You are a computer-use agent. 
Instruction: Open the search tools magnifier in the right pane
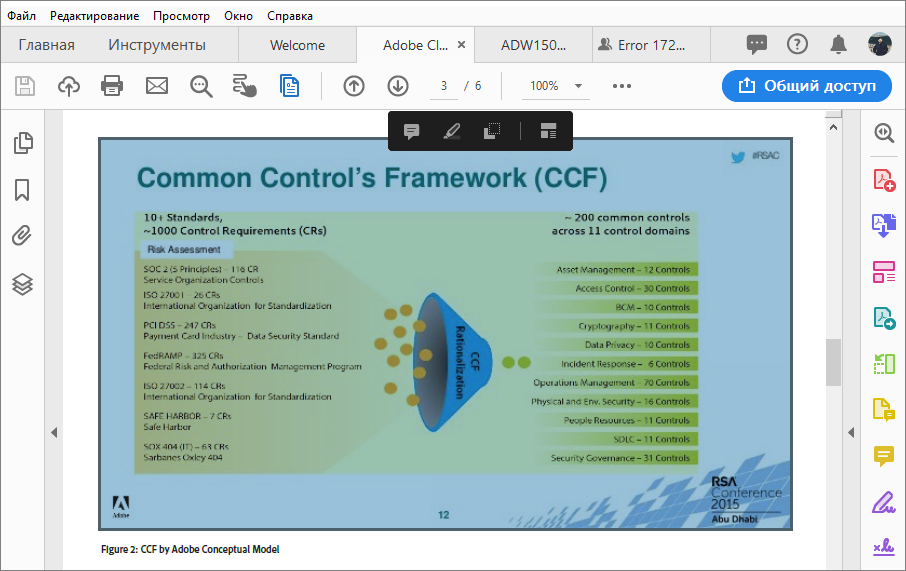click(884, 133)
